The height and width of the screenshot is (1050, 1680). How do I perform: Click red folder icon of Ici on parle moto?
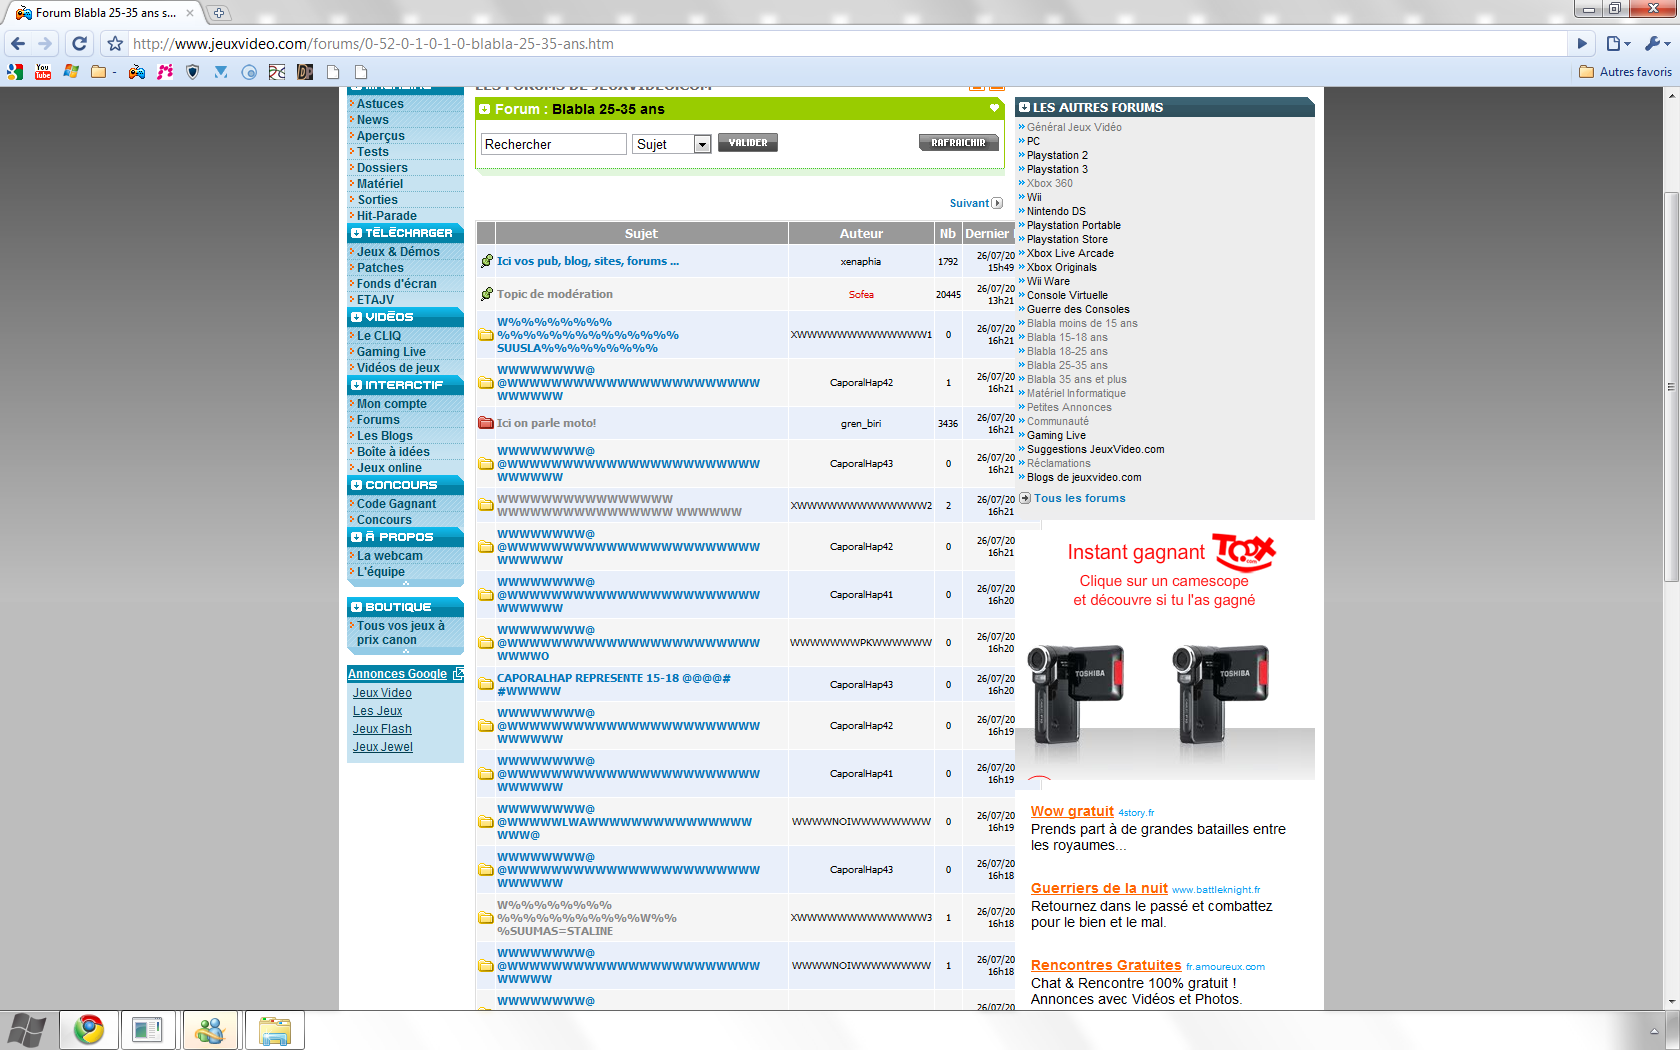(x=485, y=423)
